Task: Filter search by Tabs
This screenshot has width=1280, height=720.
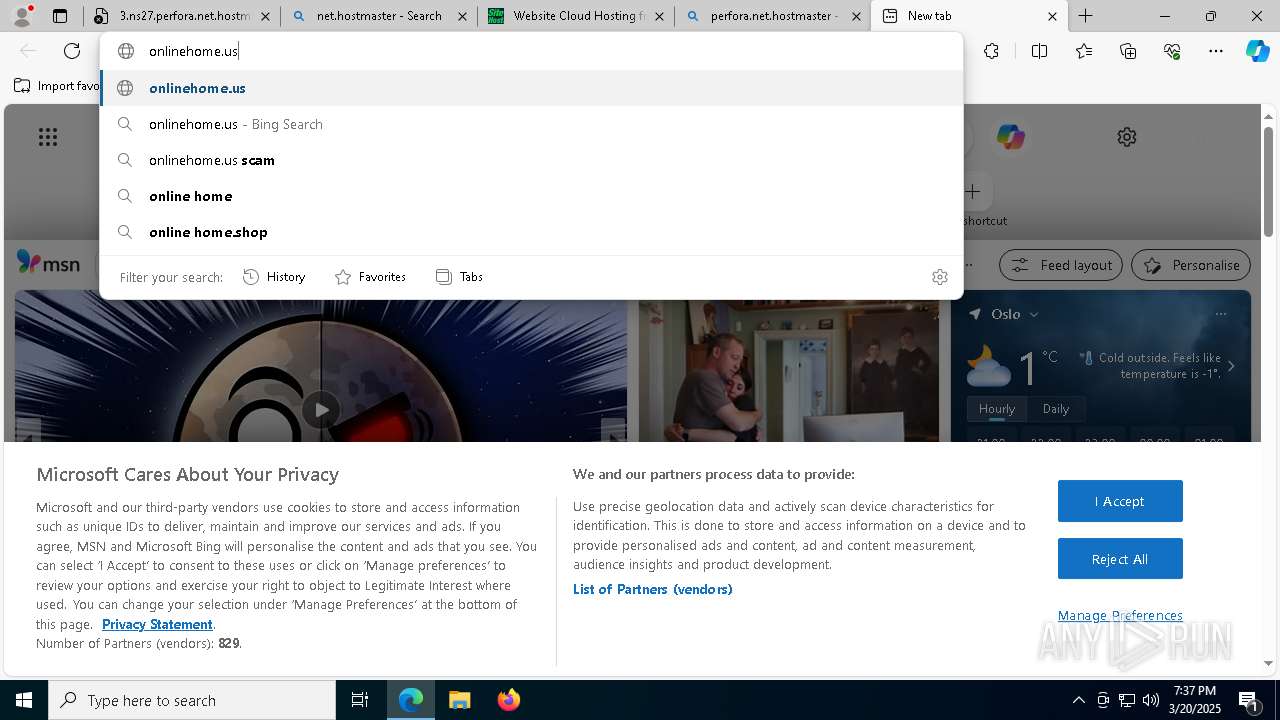Action: pyautogui.click(x=459, y=277)
